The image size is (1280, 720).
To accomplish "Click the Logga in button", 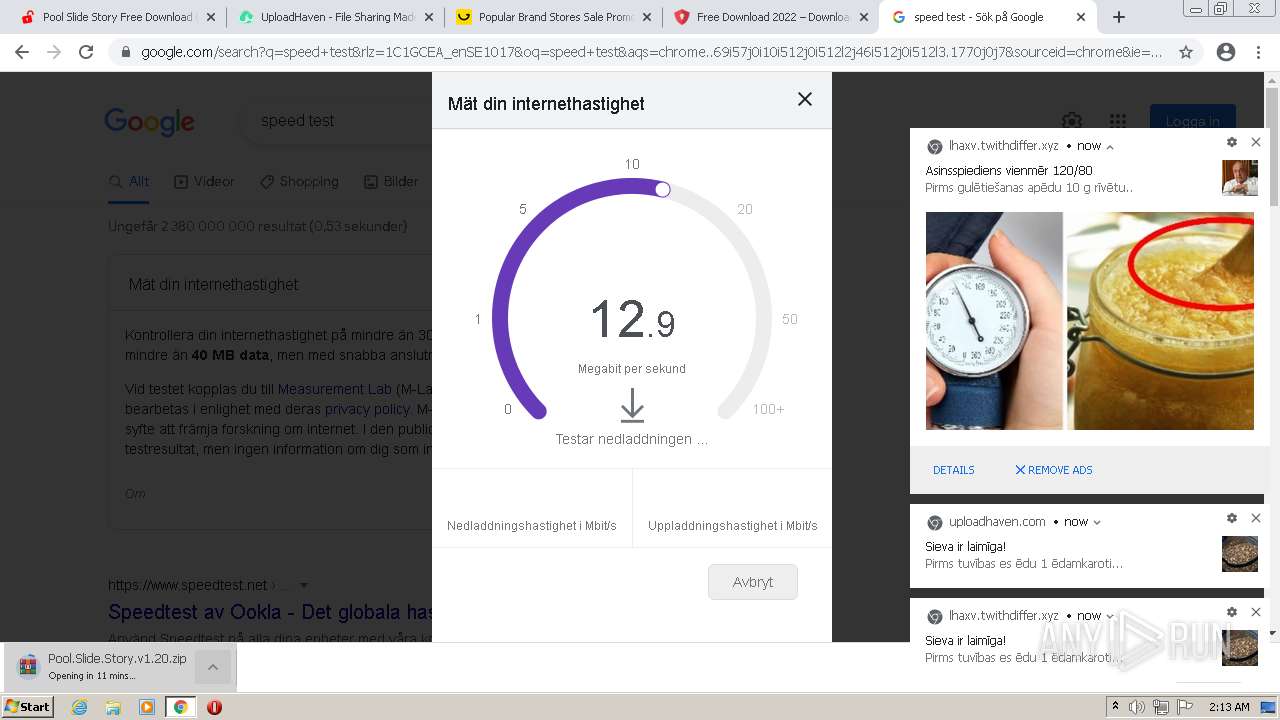I will pos(1193,121).
